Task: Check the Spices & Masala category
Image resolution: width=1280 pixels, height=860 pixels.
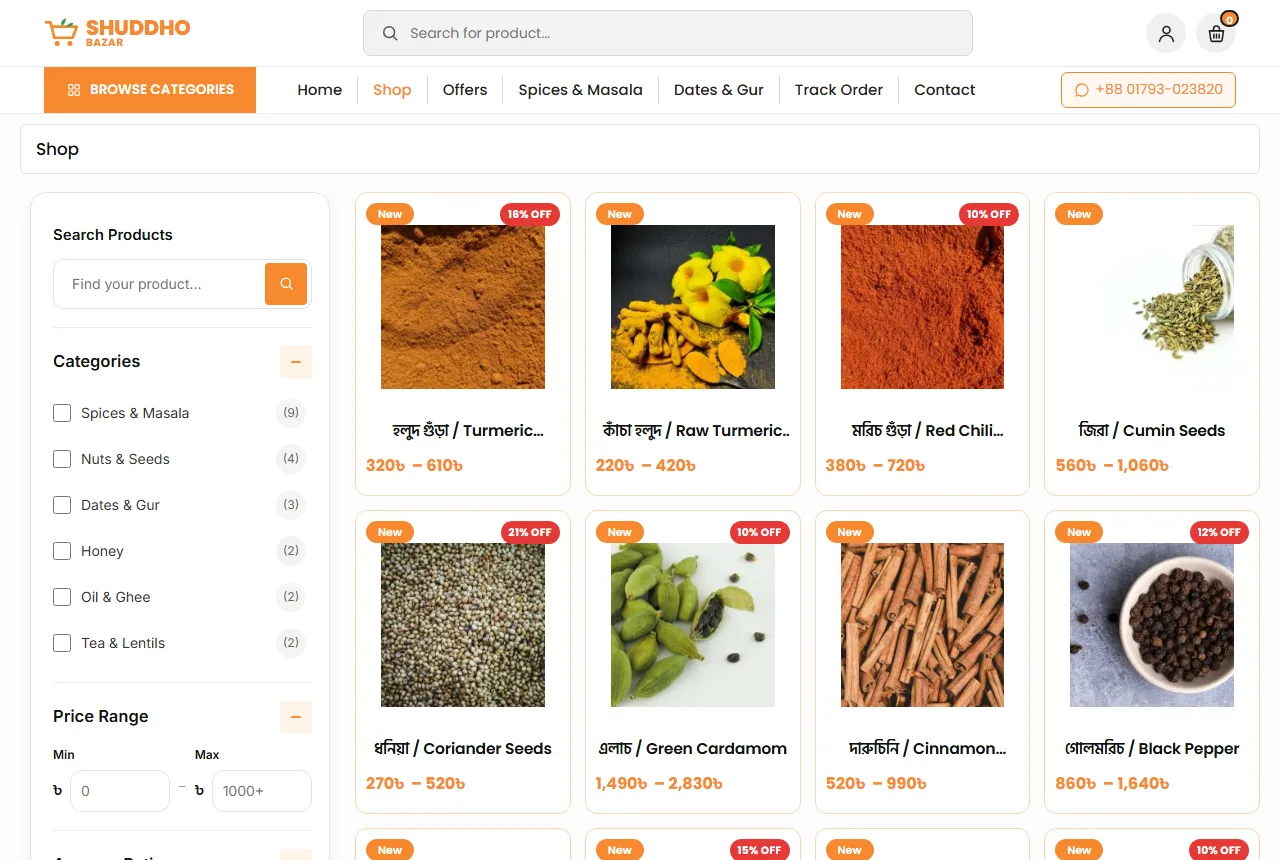Action: (62, 413)
